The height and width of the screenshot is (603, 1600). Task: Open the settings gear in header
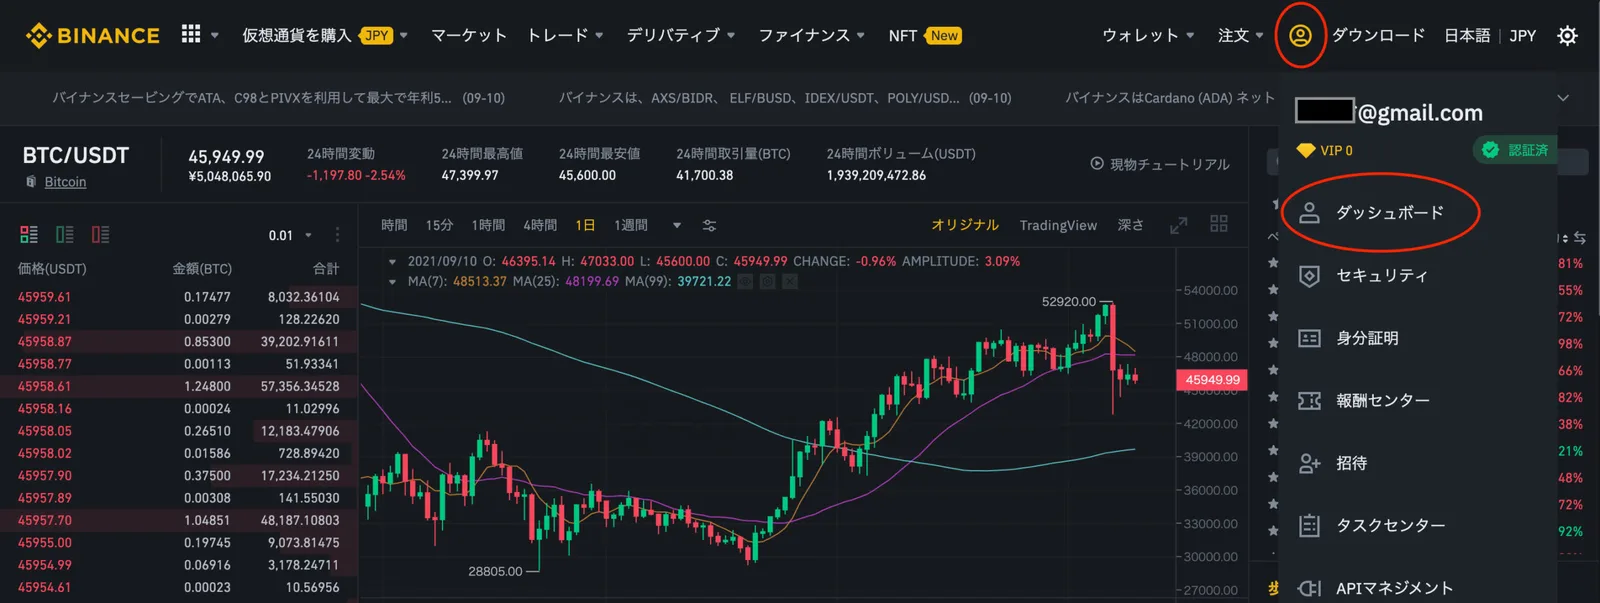coord(1567,36)
